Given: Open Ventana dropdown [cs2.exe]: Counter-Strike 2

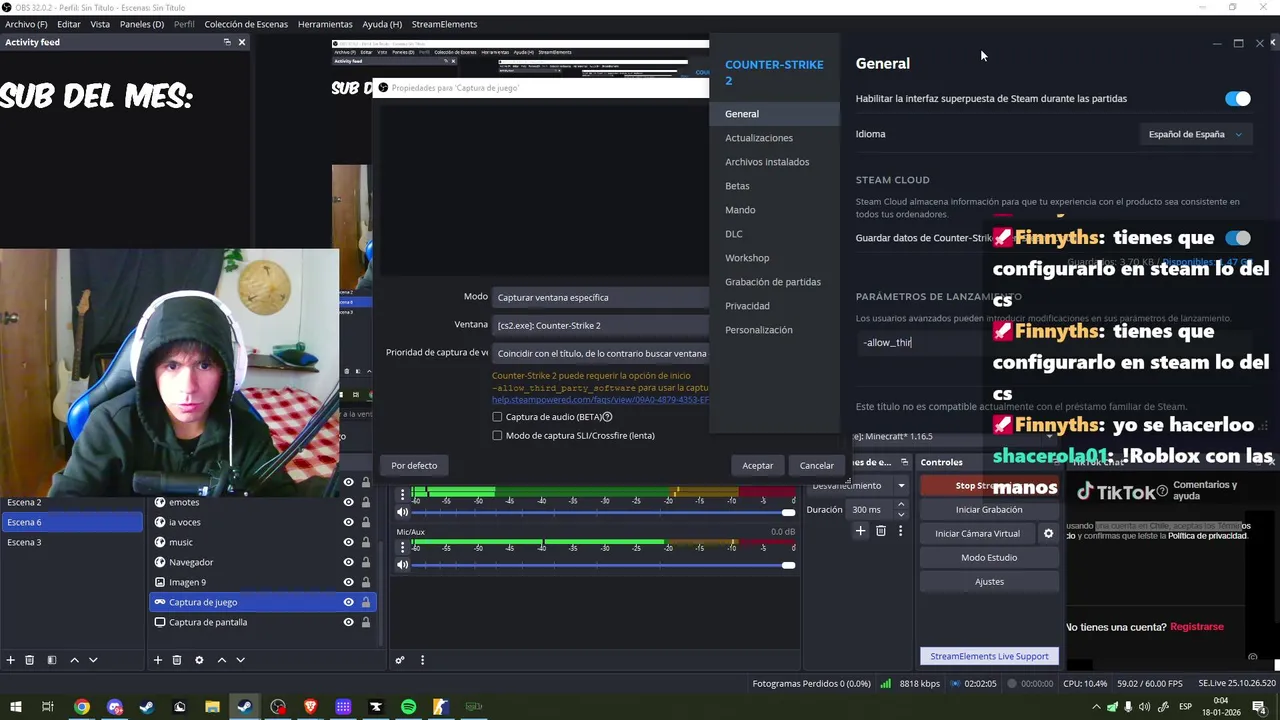Looking at the screenshot, I should pos(601,325).
